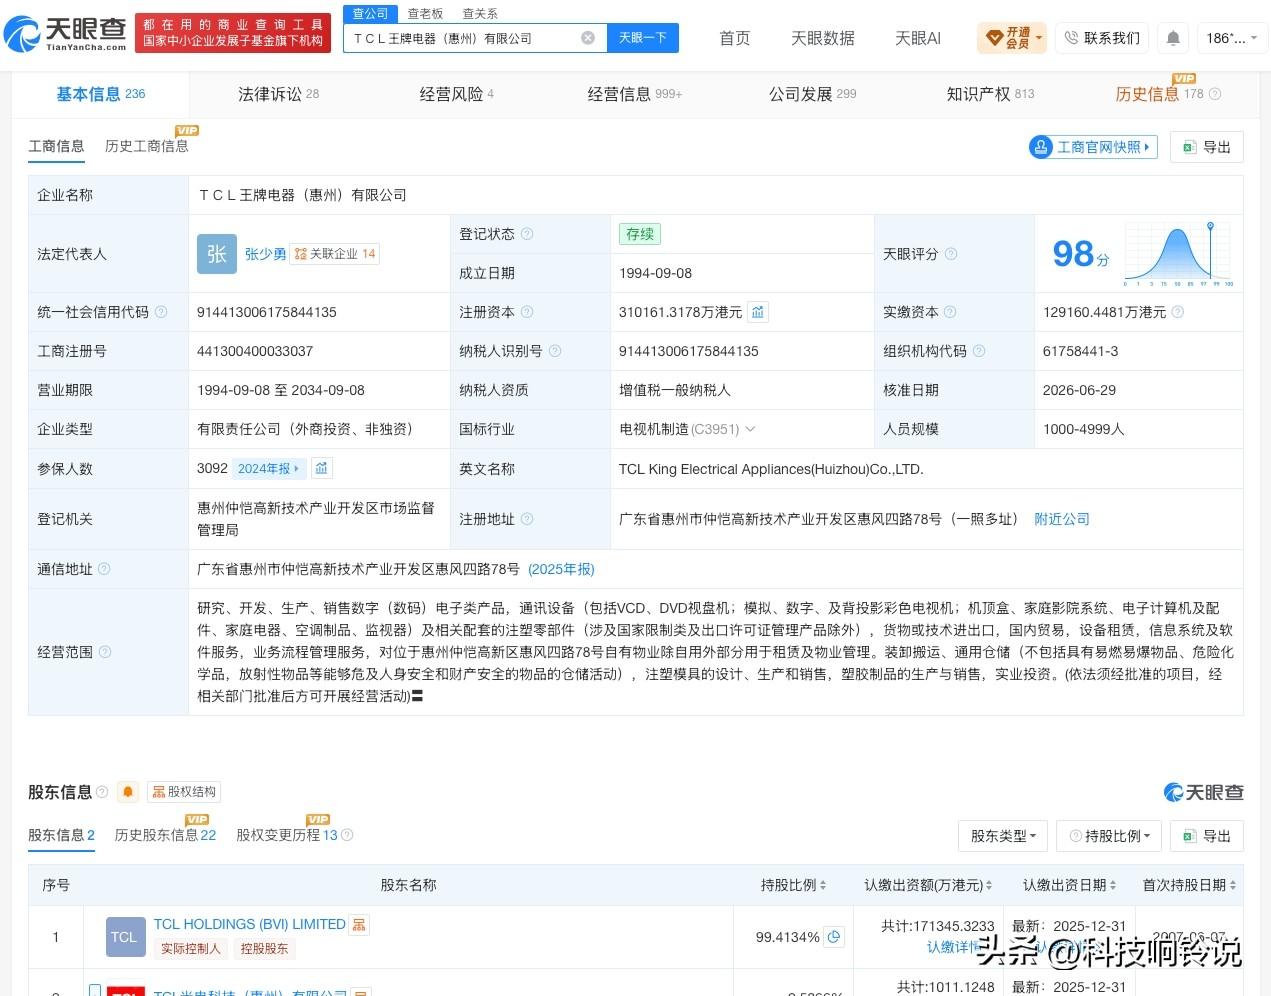1271x996 pixels.
Task: Switch to the 知识产权 tab
Action: (x=990, y=94)
